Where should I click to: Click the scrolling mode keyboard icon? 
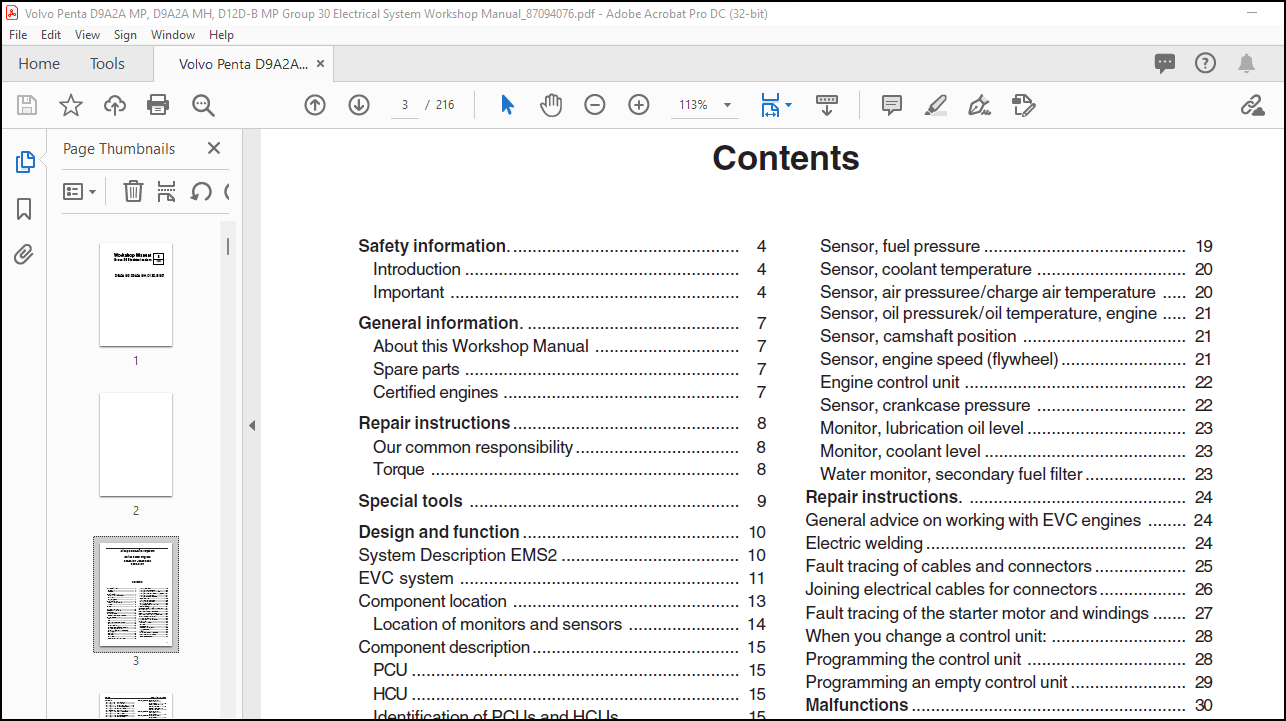click(x=827, y=105)
